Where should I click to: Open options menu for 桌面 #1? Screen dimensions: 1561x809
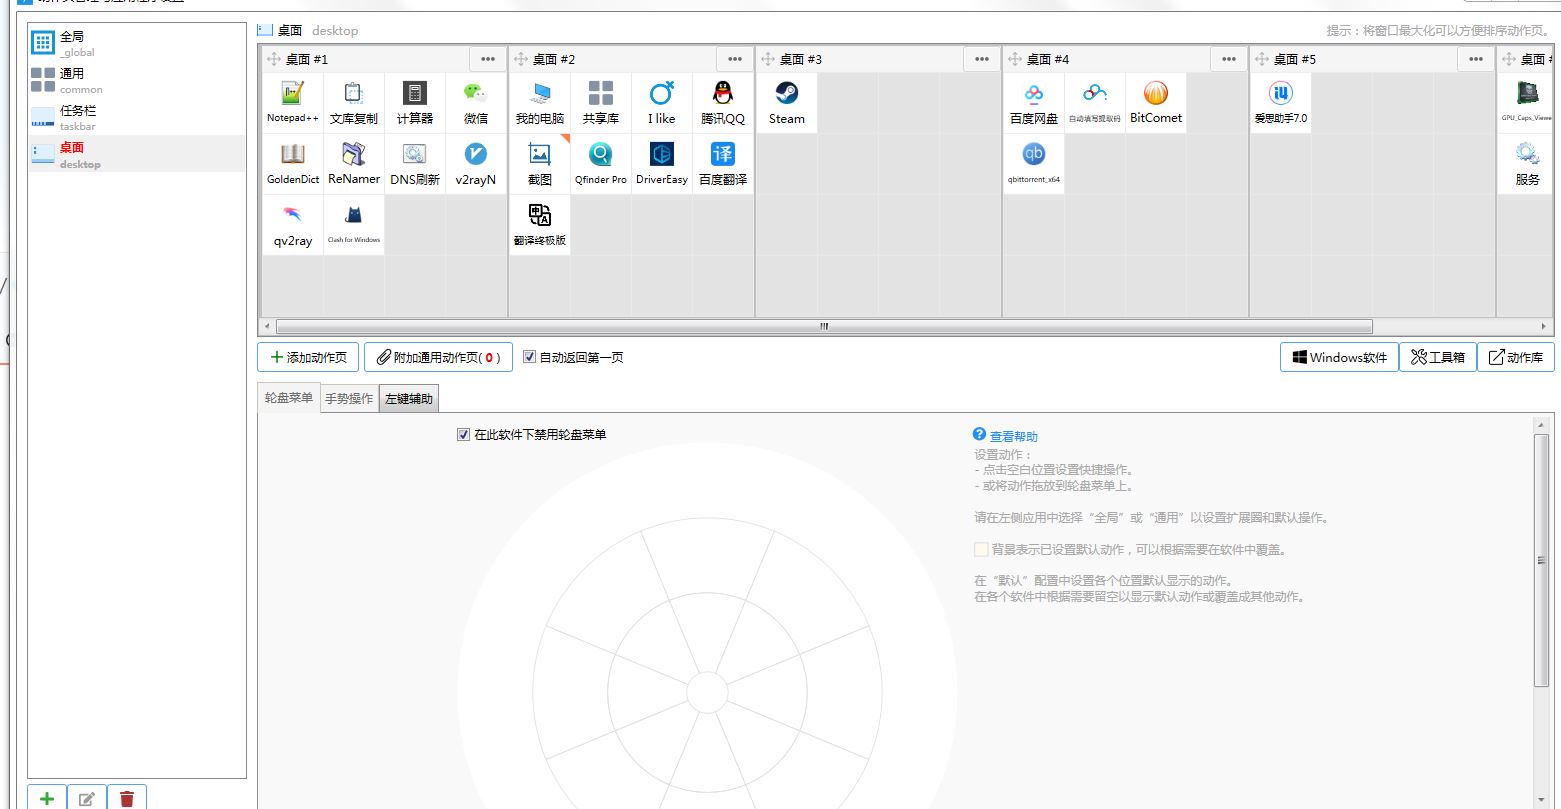tap(489, 58)
